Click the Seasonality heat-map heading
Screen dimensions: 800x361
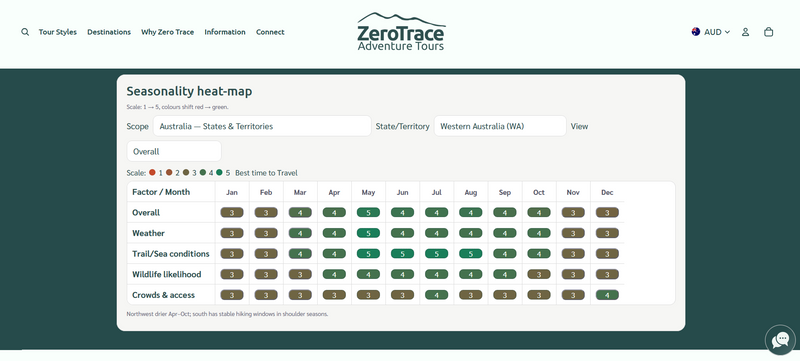tap(189, 91)
